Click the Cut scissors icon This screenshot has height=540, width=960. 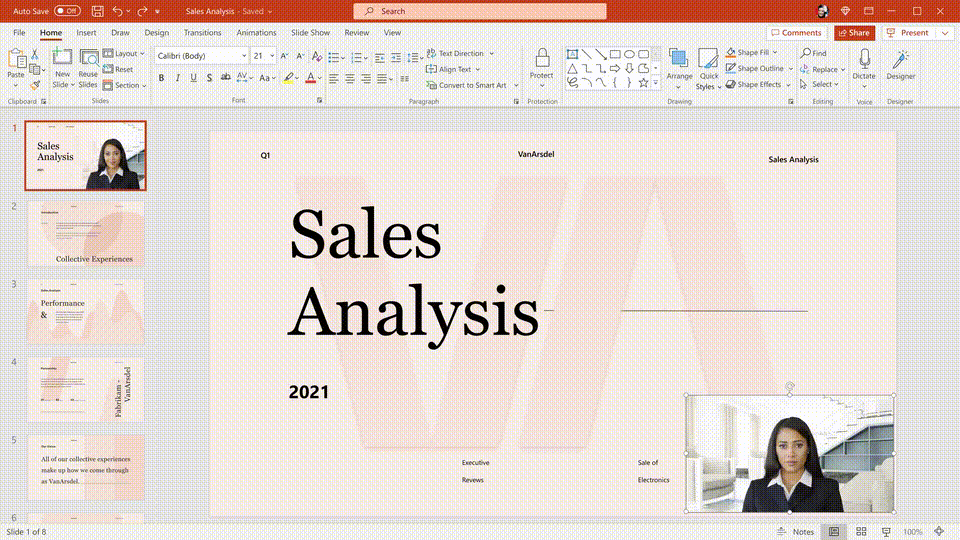point(35,54)
